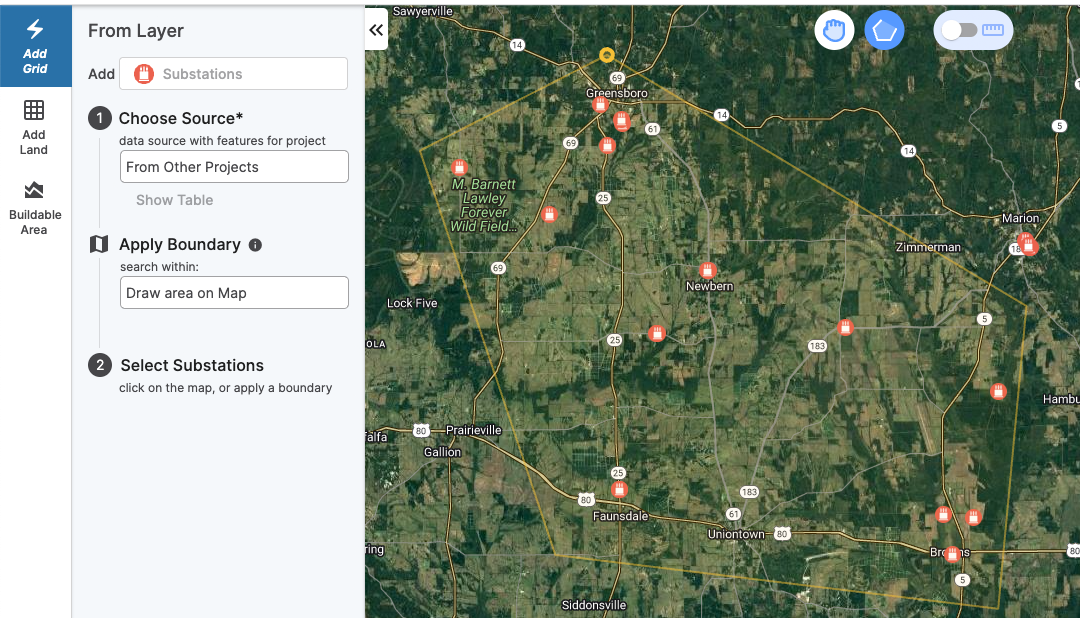Click the substation marker beside route 183
Screen dimensions: 1080x618
pos(845,327)
